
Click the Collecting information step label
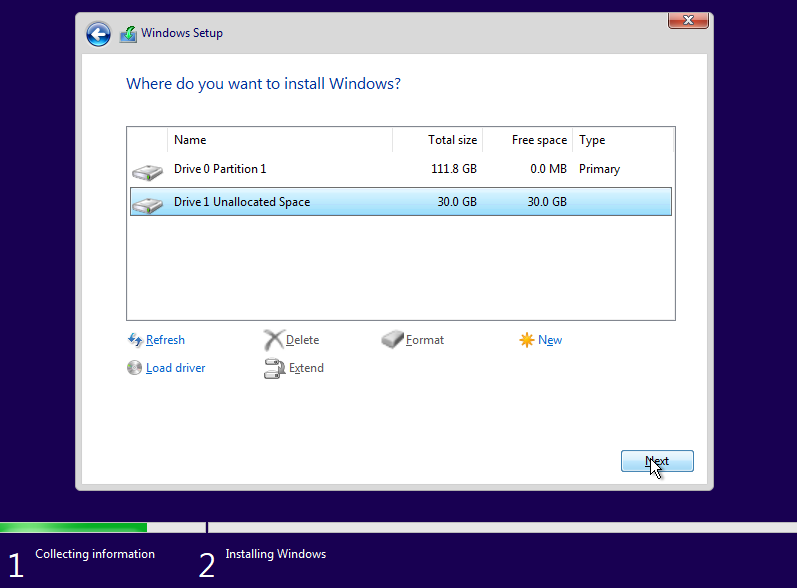coord(95,554)
